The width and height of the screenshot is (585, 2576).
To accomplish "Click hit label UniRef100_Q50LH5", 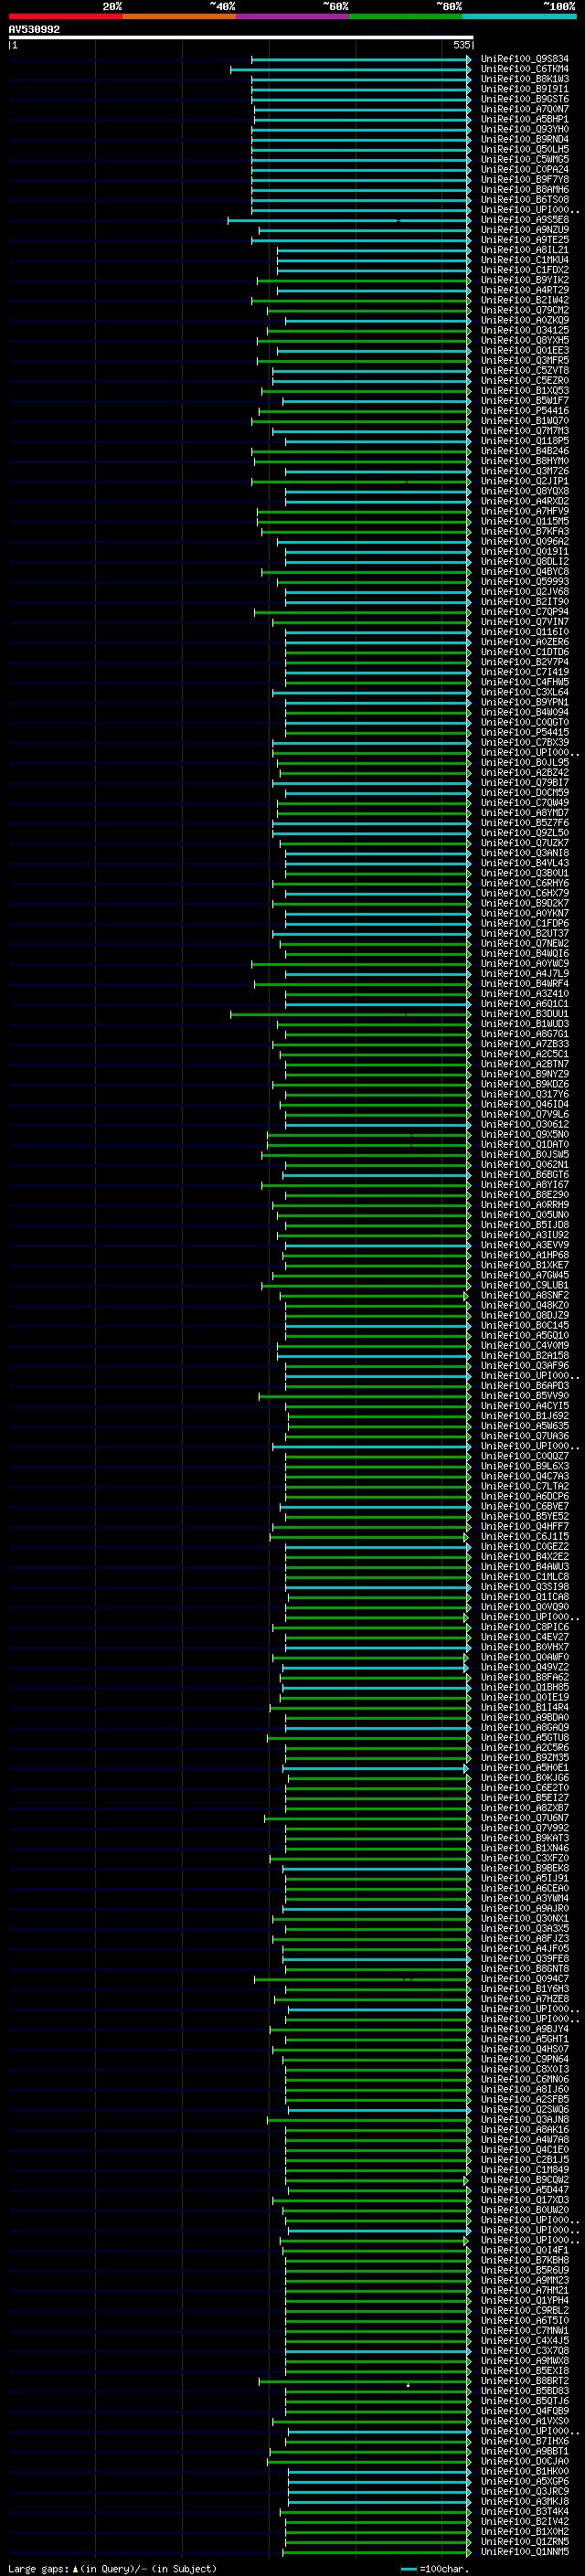I will (525, 149).
